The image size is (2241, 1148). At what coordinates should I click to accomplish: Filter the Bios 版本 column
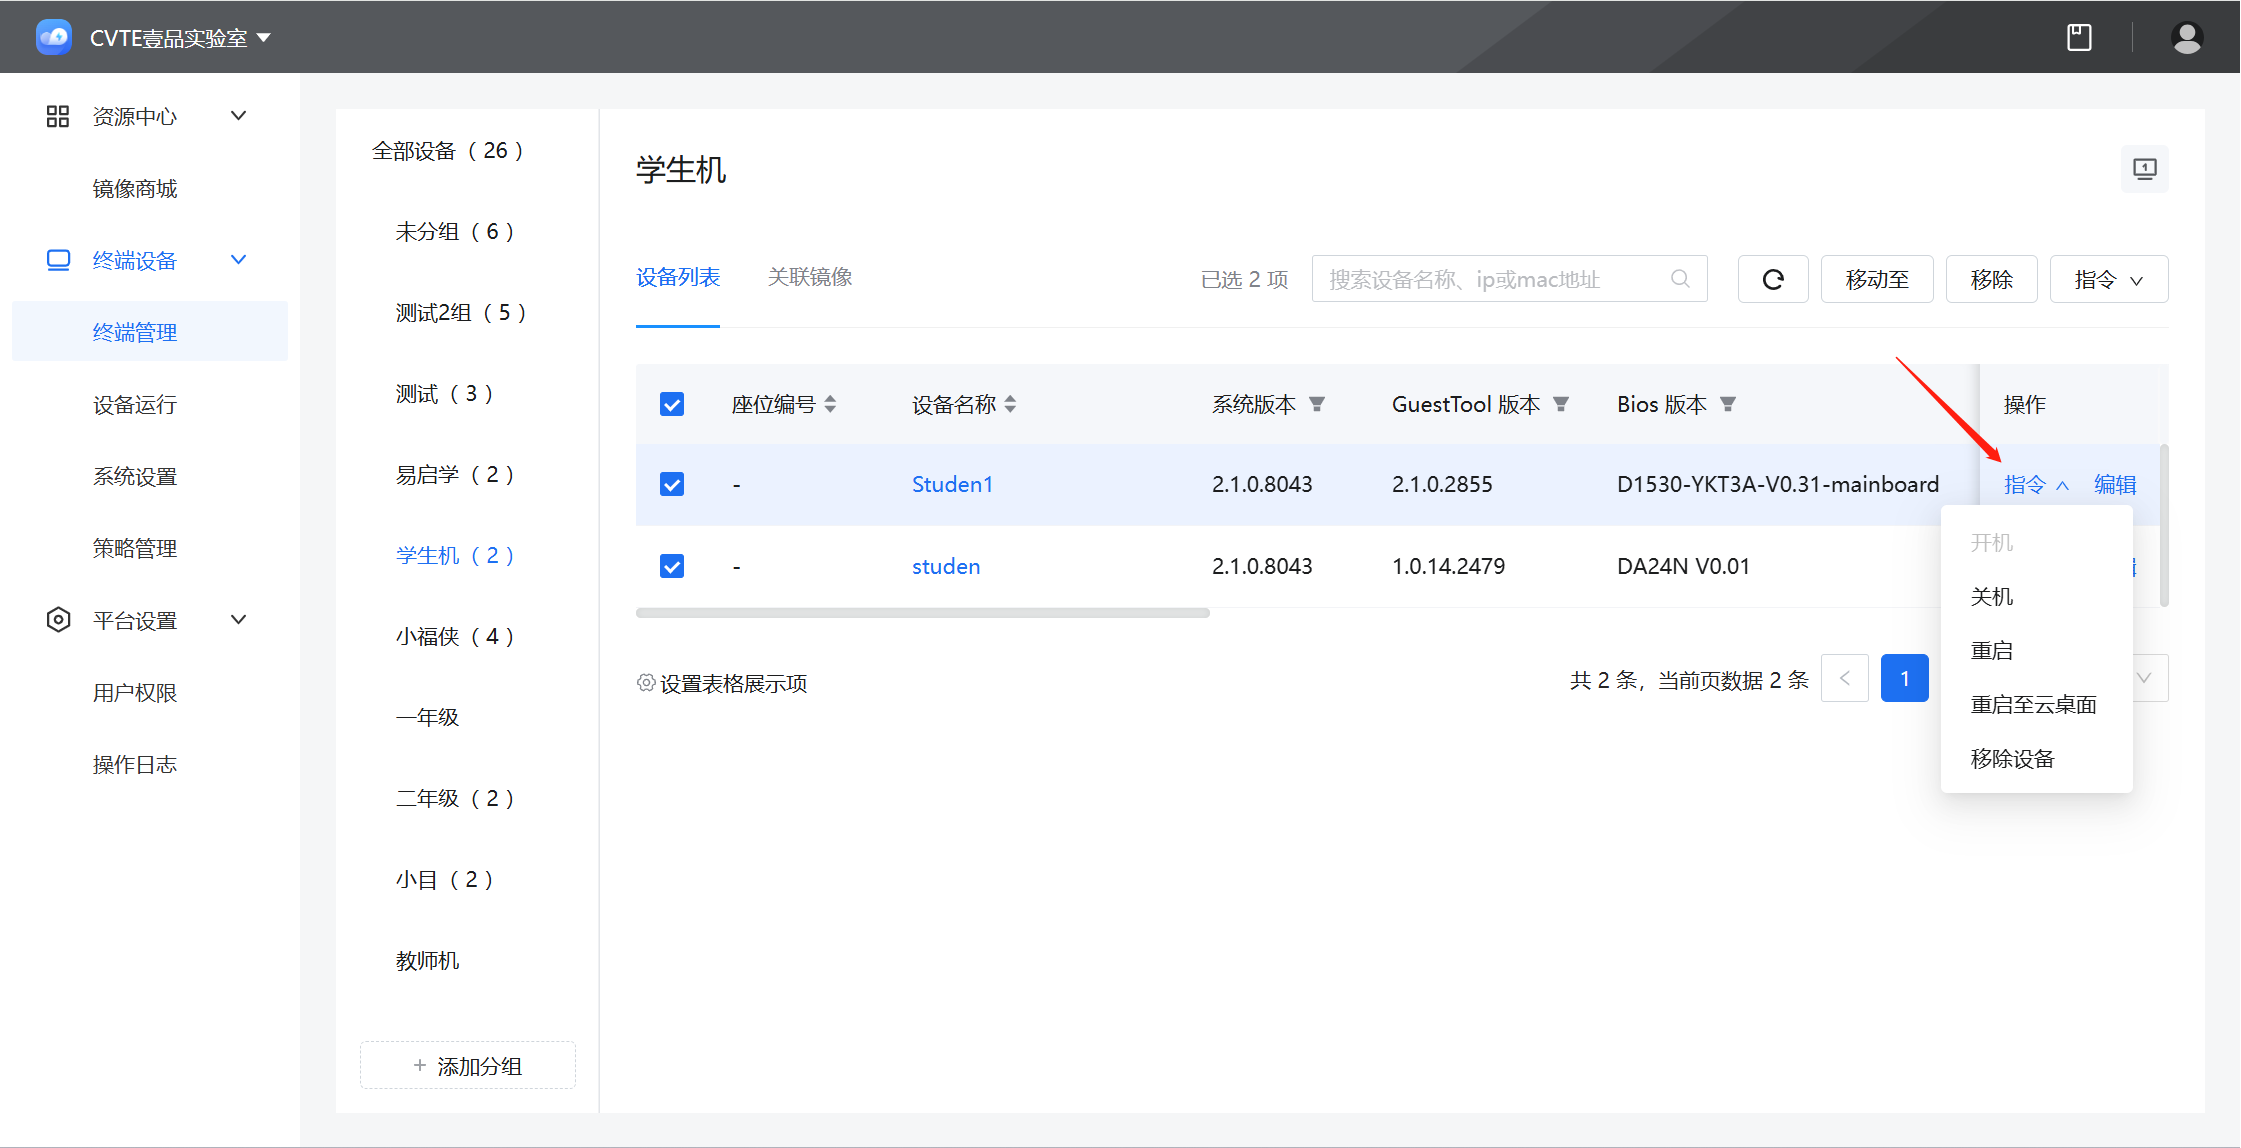pos(1728,404)
